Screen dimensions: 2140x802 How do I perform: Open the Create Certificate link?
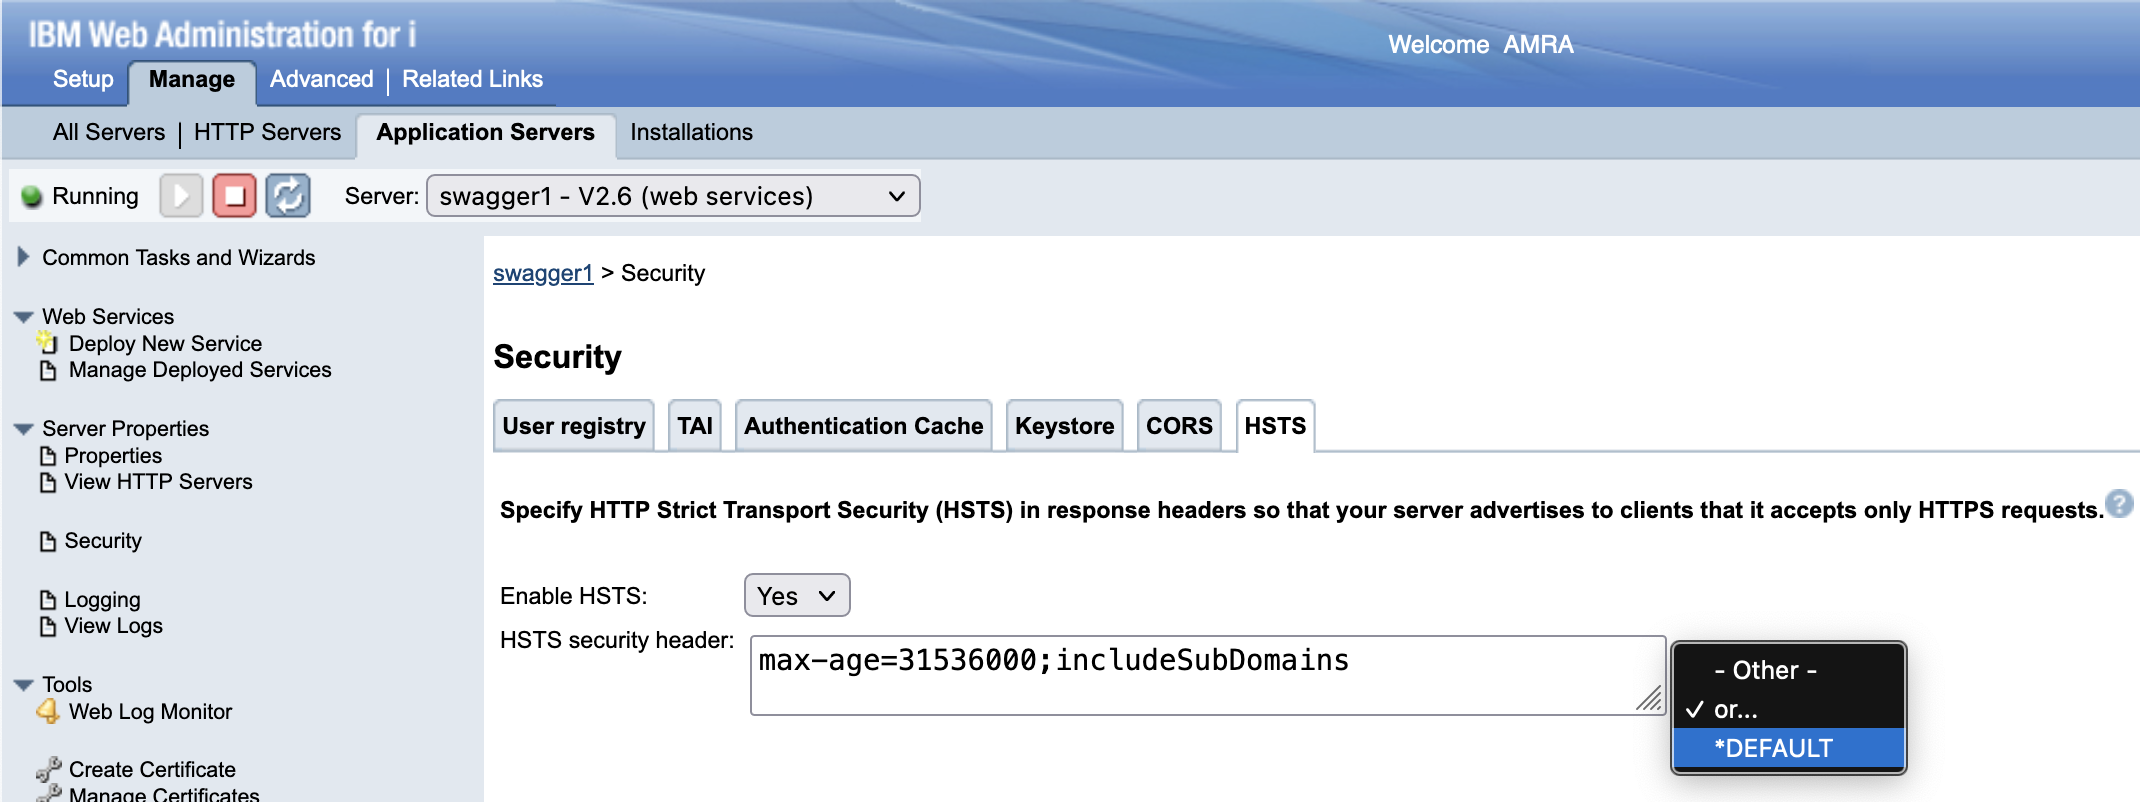pos(152,769)
